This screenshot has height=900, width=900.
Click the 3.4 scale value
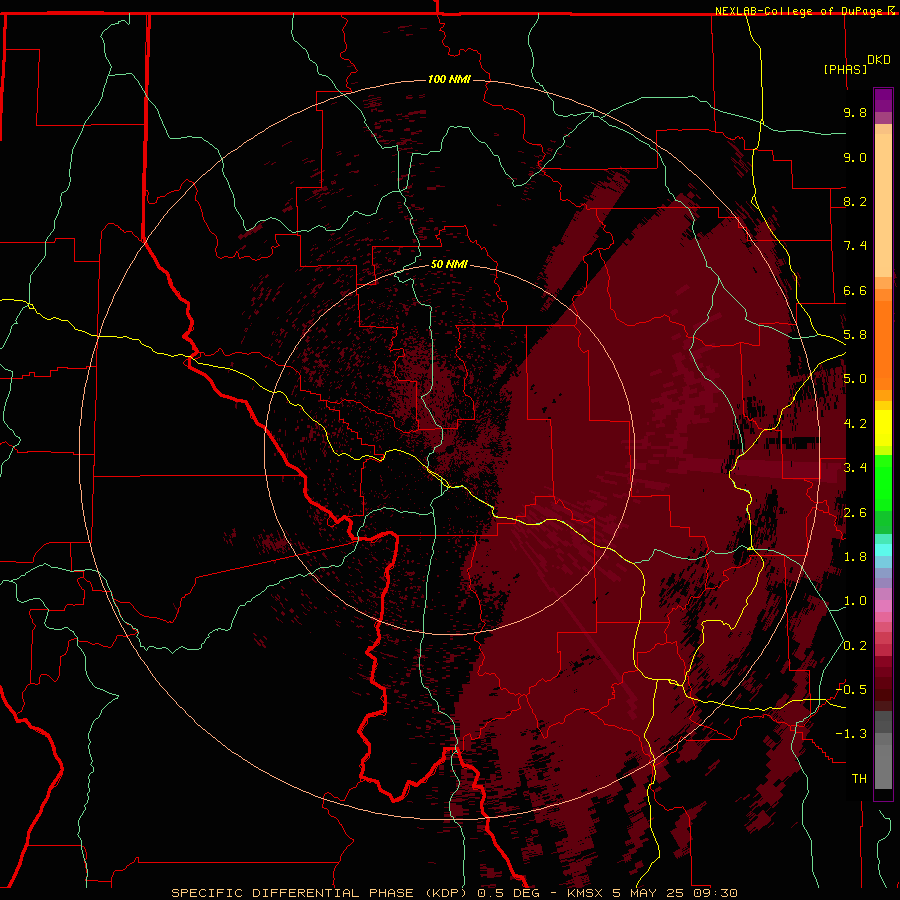(x=855, y=468)
